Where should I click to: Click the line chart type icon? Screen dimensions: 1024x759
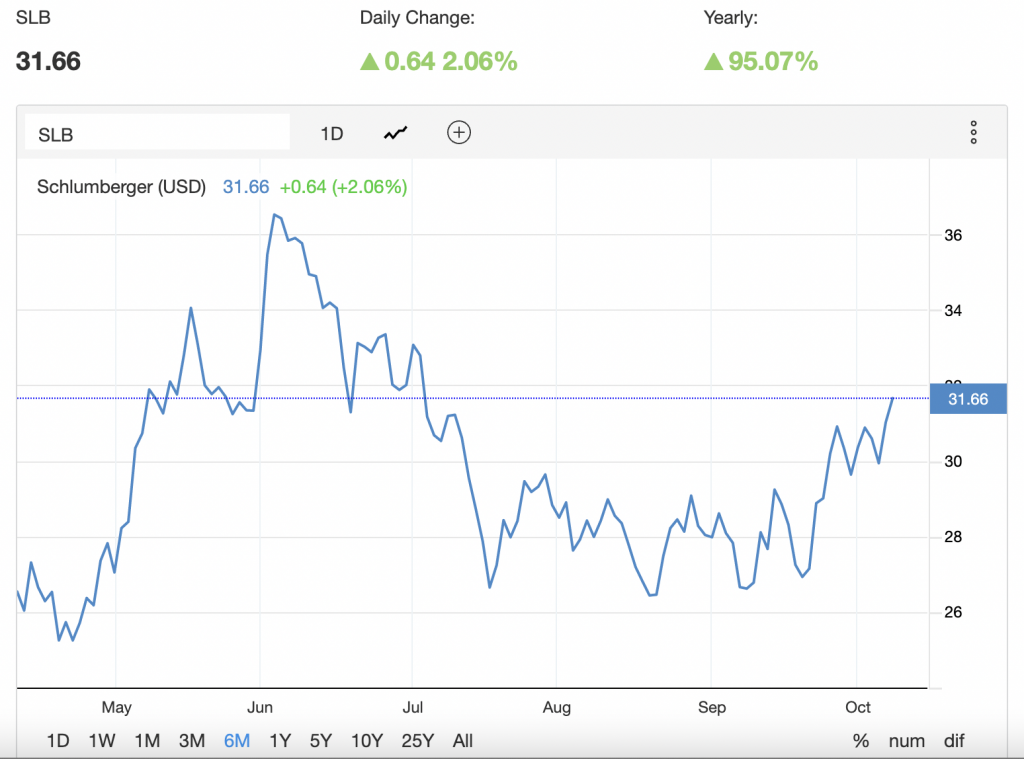pyautogui.click(x=396, y=133)
